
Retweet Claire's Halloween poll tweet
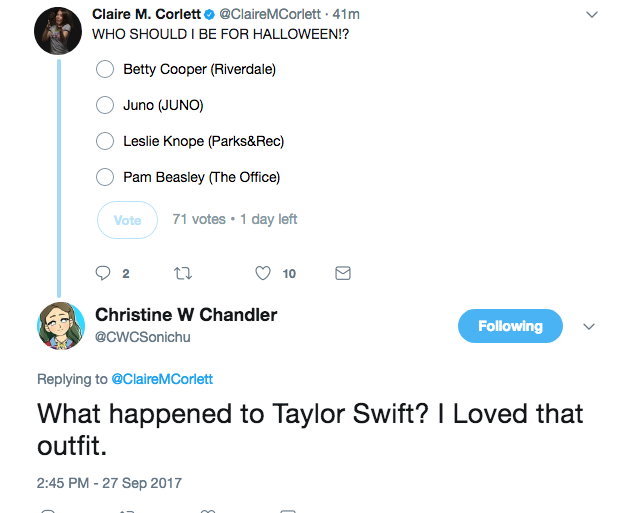pyautogui.click(x=183, y=273)
